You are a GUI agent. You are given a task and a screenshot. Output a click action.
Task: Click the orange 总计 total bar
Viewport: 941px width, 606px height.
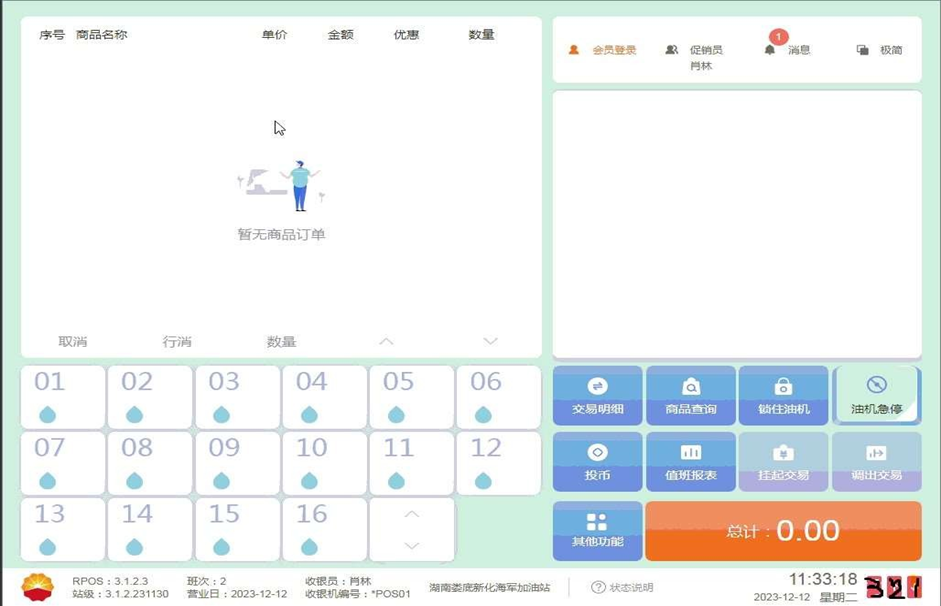[783, 531]
